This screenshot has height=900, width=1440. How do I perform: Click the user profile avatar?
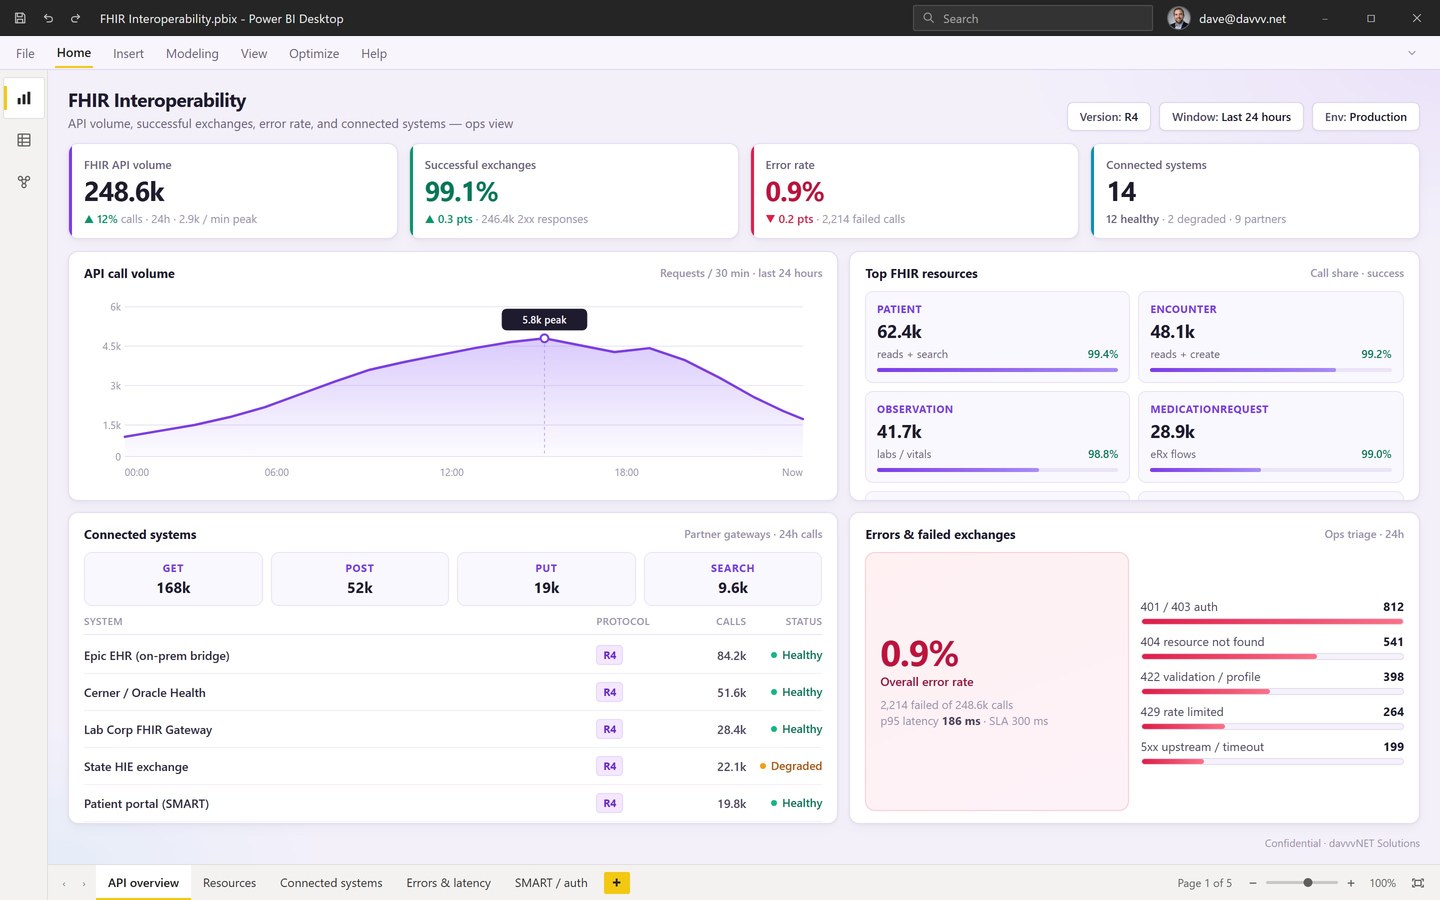(x=1179, y=18)
